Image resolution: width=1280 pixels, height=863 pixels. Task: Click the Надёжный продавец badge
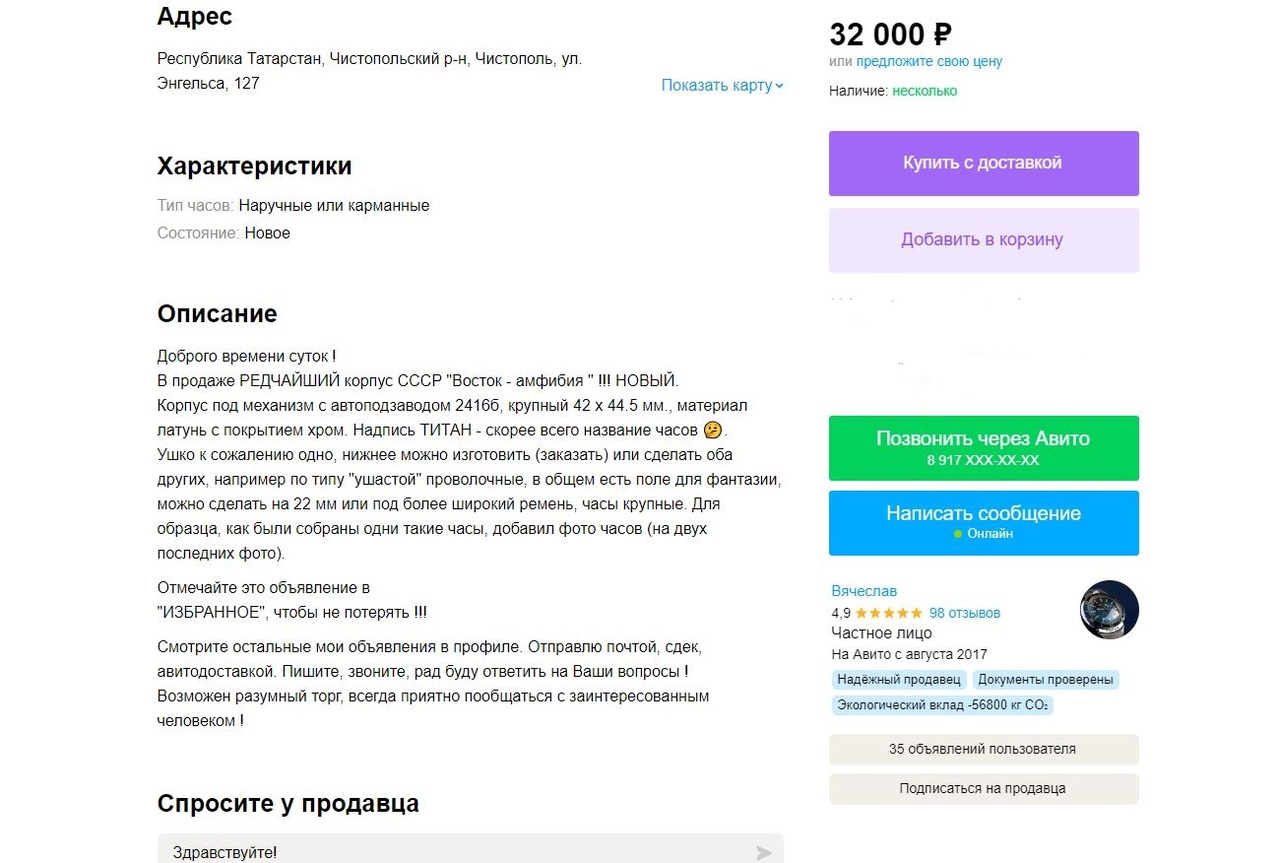[x=898, y=680]
